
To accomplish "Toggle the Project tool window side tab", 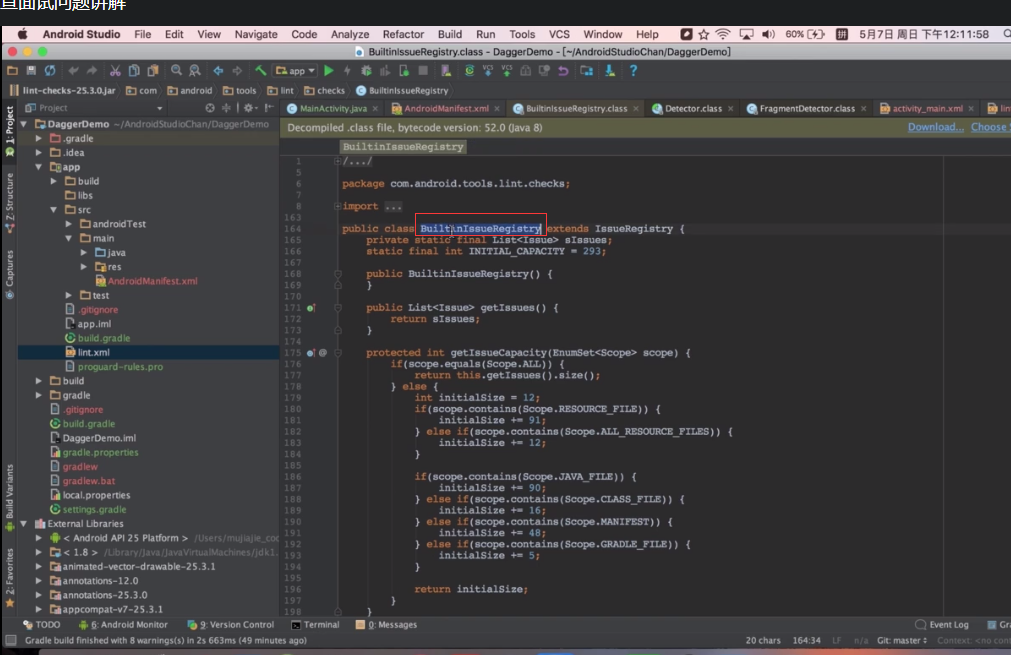I will point(10,132).
